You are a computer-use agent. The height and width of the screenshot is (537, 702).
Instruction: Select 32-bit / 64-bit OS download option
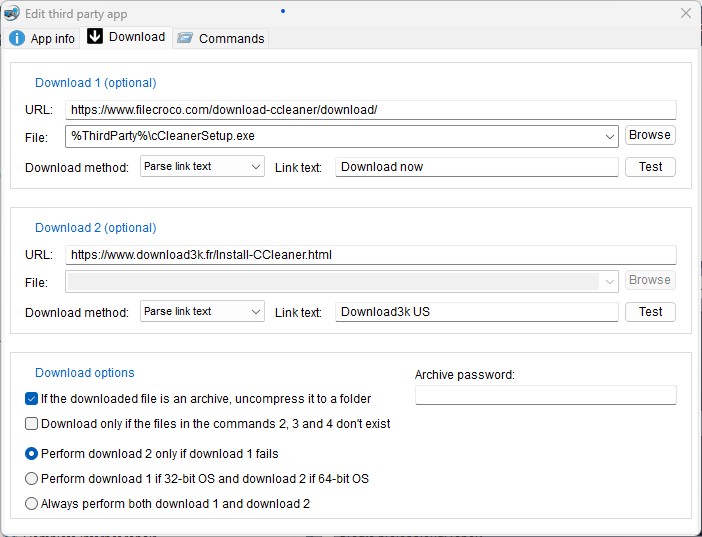31,479
